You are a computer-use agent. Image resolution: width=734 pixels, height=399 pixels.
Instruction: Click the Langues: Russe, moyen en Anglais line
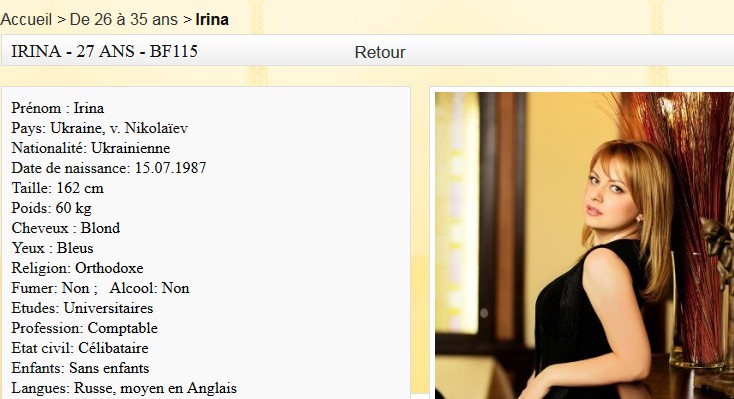click(124, 388)
